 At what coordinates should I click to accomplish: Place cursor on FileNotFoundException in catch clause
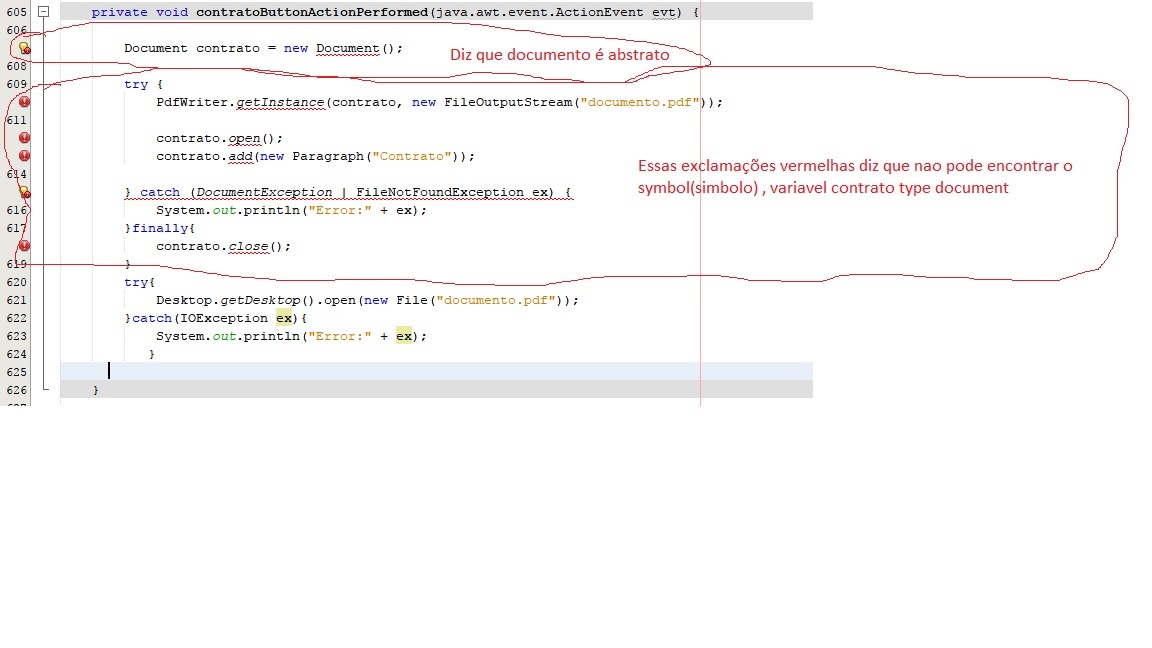440,192
